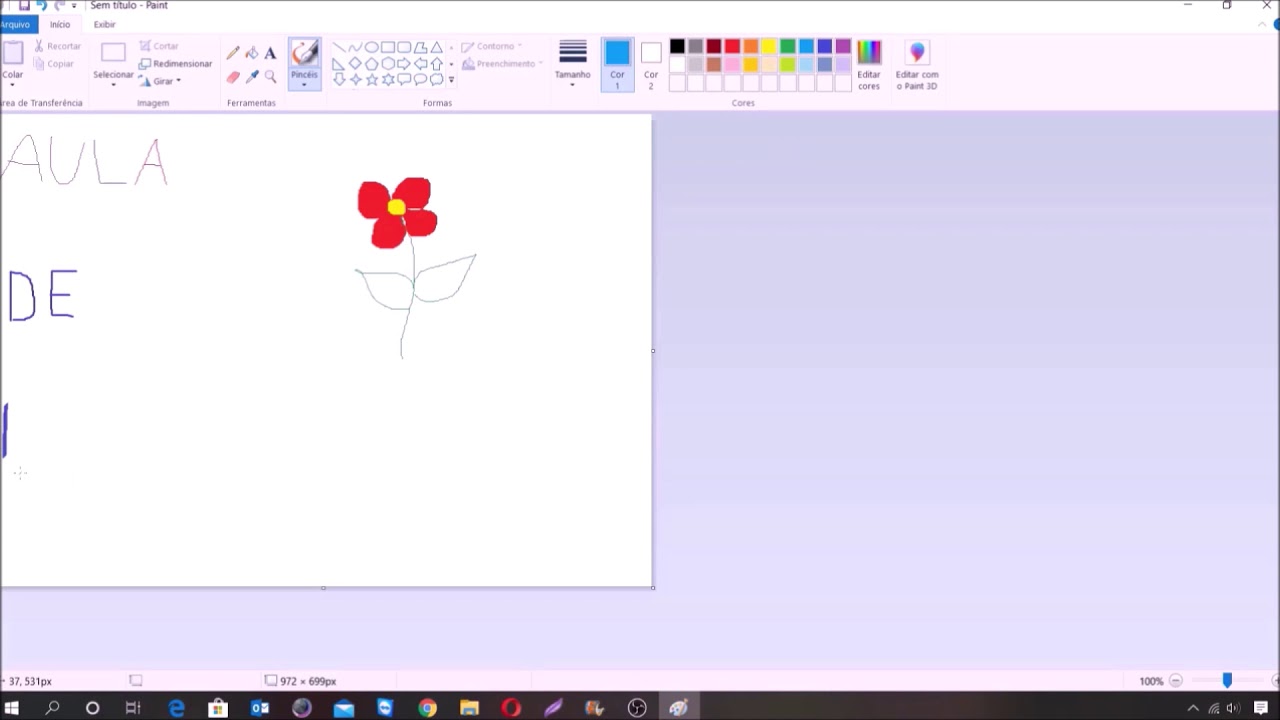Click the Recortar cut button
Viewport: 1280px width, 720px height.
[57, 46]
